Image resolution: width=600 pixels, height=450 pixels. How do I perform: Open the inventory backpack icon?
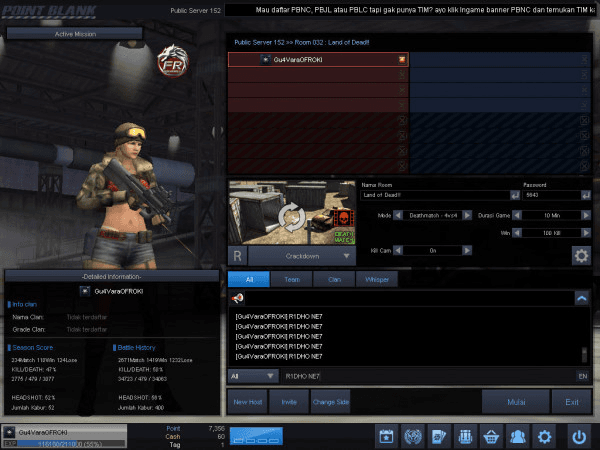click(465, 436)
